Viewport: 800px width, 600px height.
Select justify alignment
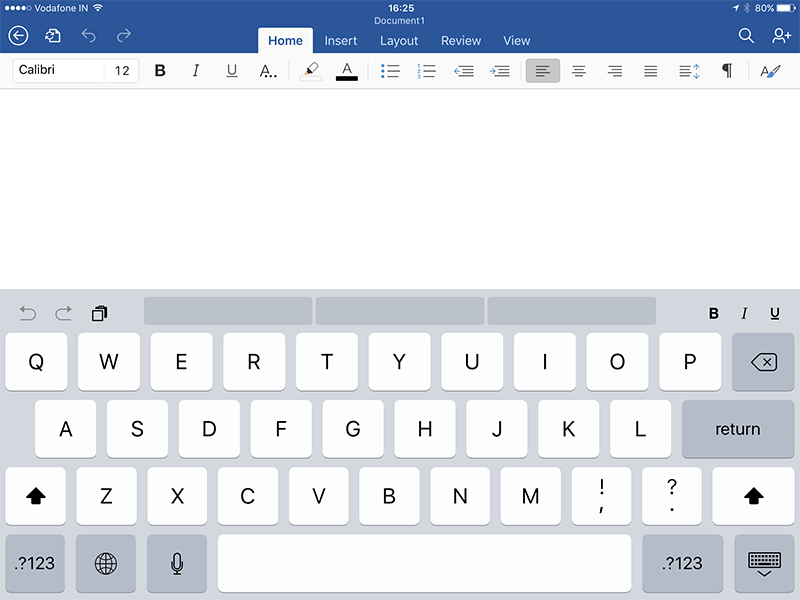(x=651, y=70)
